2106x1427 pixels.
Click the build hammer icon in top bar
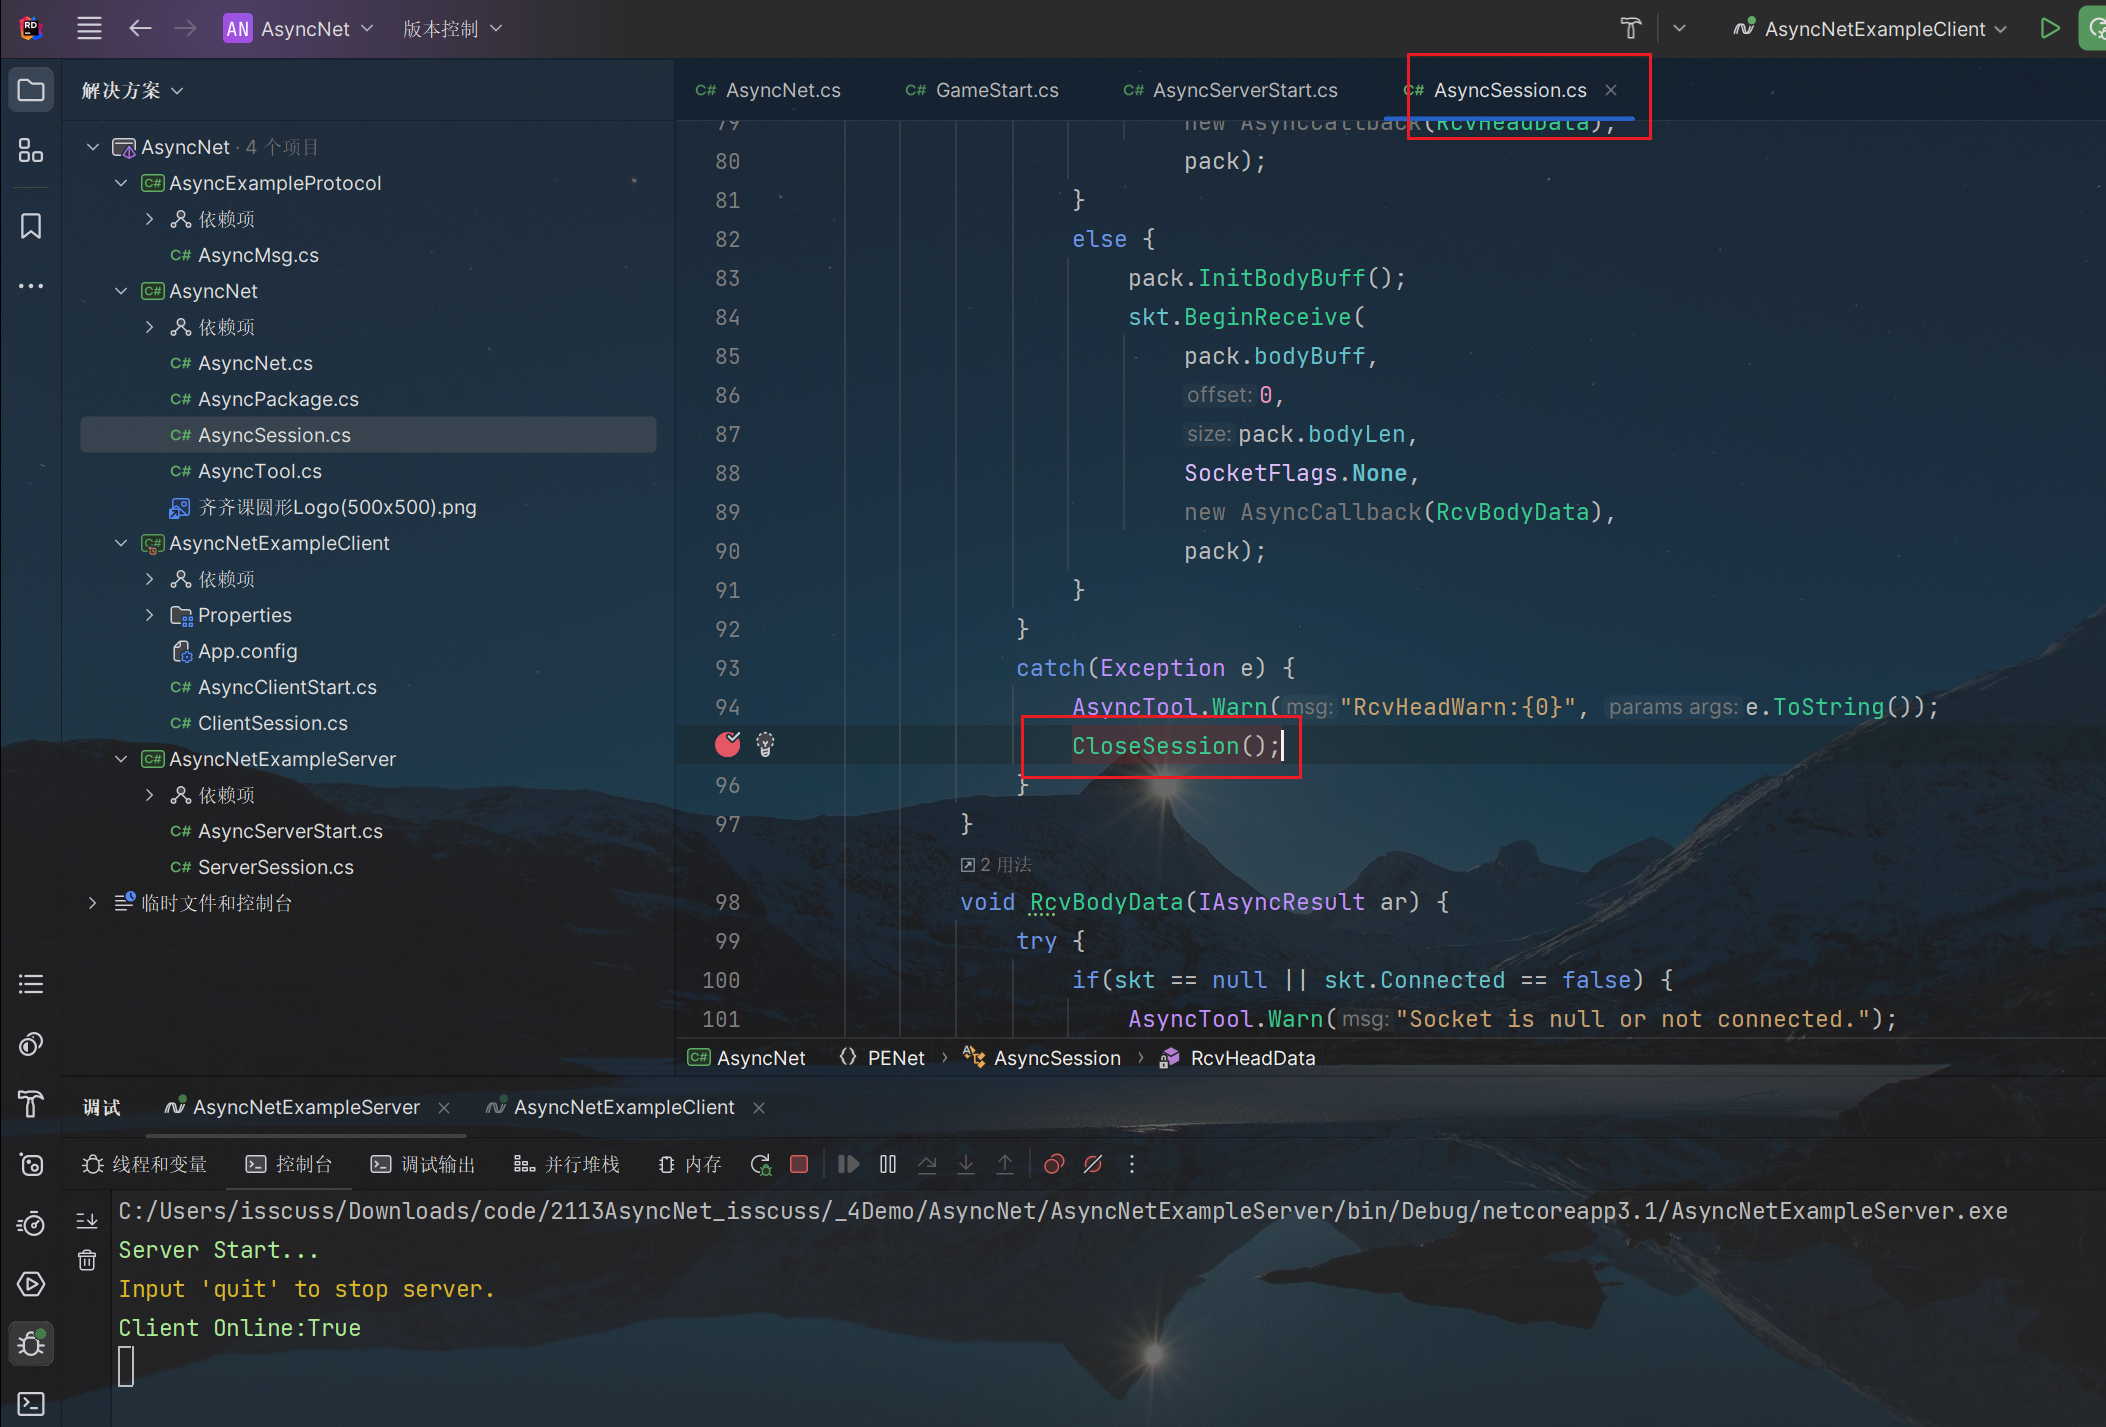(x=1631, y=28)
